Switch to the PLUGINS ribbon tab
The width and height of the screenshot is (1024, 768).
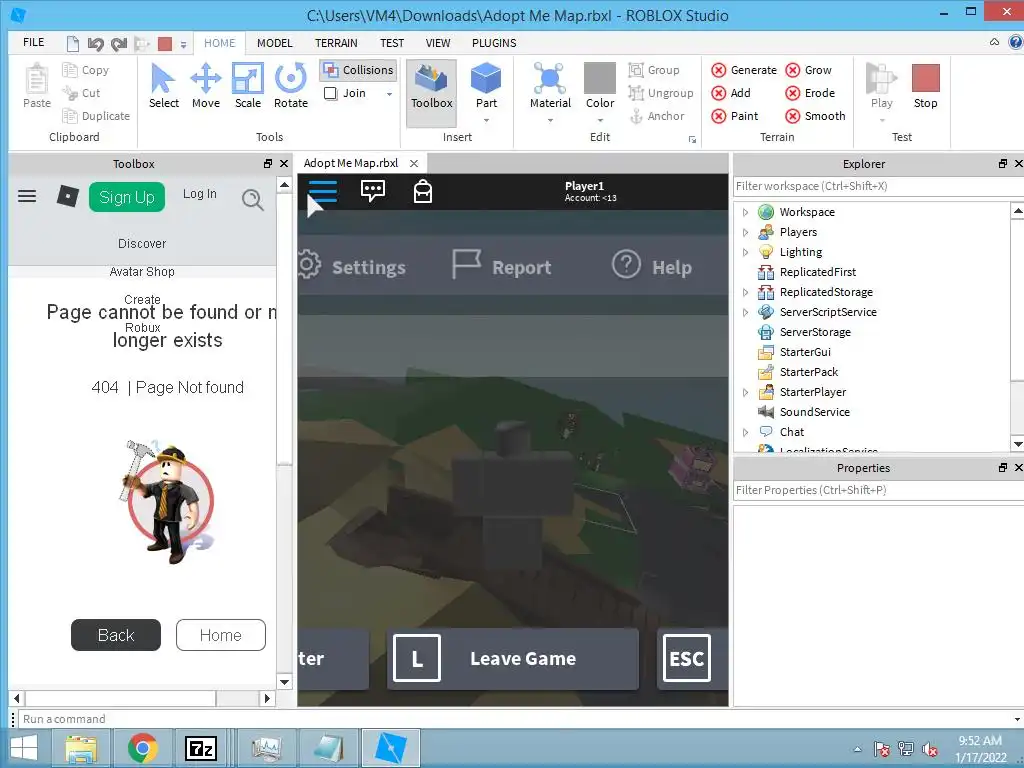[494, 43]
